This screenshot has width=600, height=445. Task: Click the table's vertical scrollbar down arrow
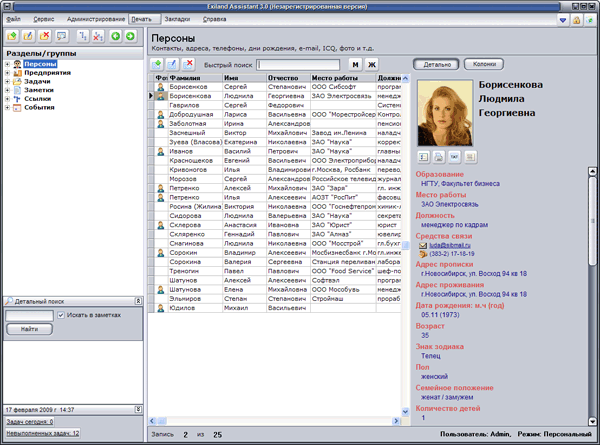406,412
